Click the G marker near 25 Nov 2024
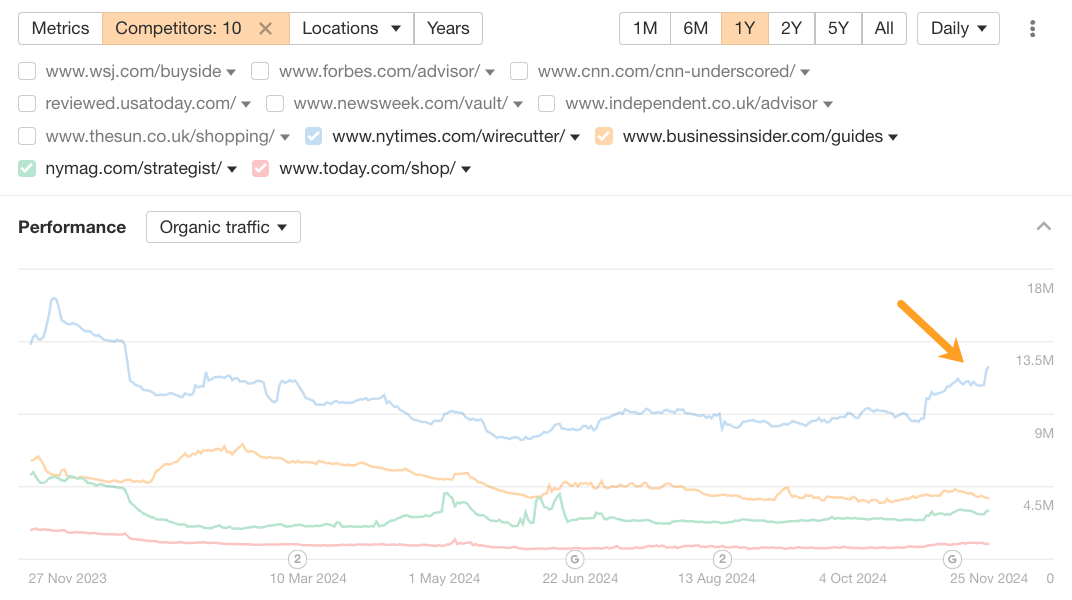Image resolution: width=1072 pixels, height=600 pixels. (x=952, y=559)
